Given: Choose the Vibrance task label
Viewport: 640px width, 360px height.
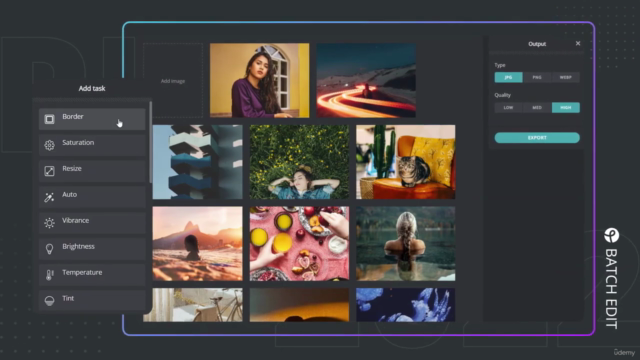Looking at the screenshot, I should tap(76, 220).
